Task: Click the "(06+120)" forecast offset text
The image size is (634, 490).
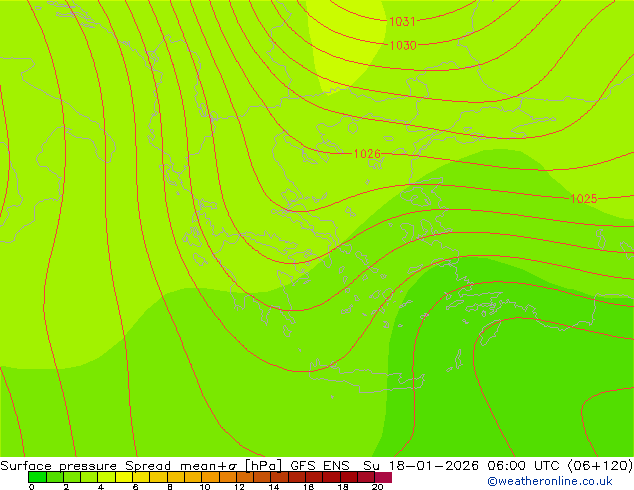Action: [600, 466]
